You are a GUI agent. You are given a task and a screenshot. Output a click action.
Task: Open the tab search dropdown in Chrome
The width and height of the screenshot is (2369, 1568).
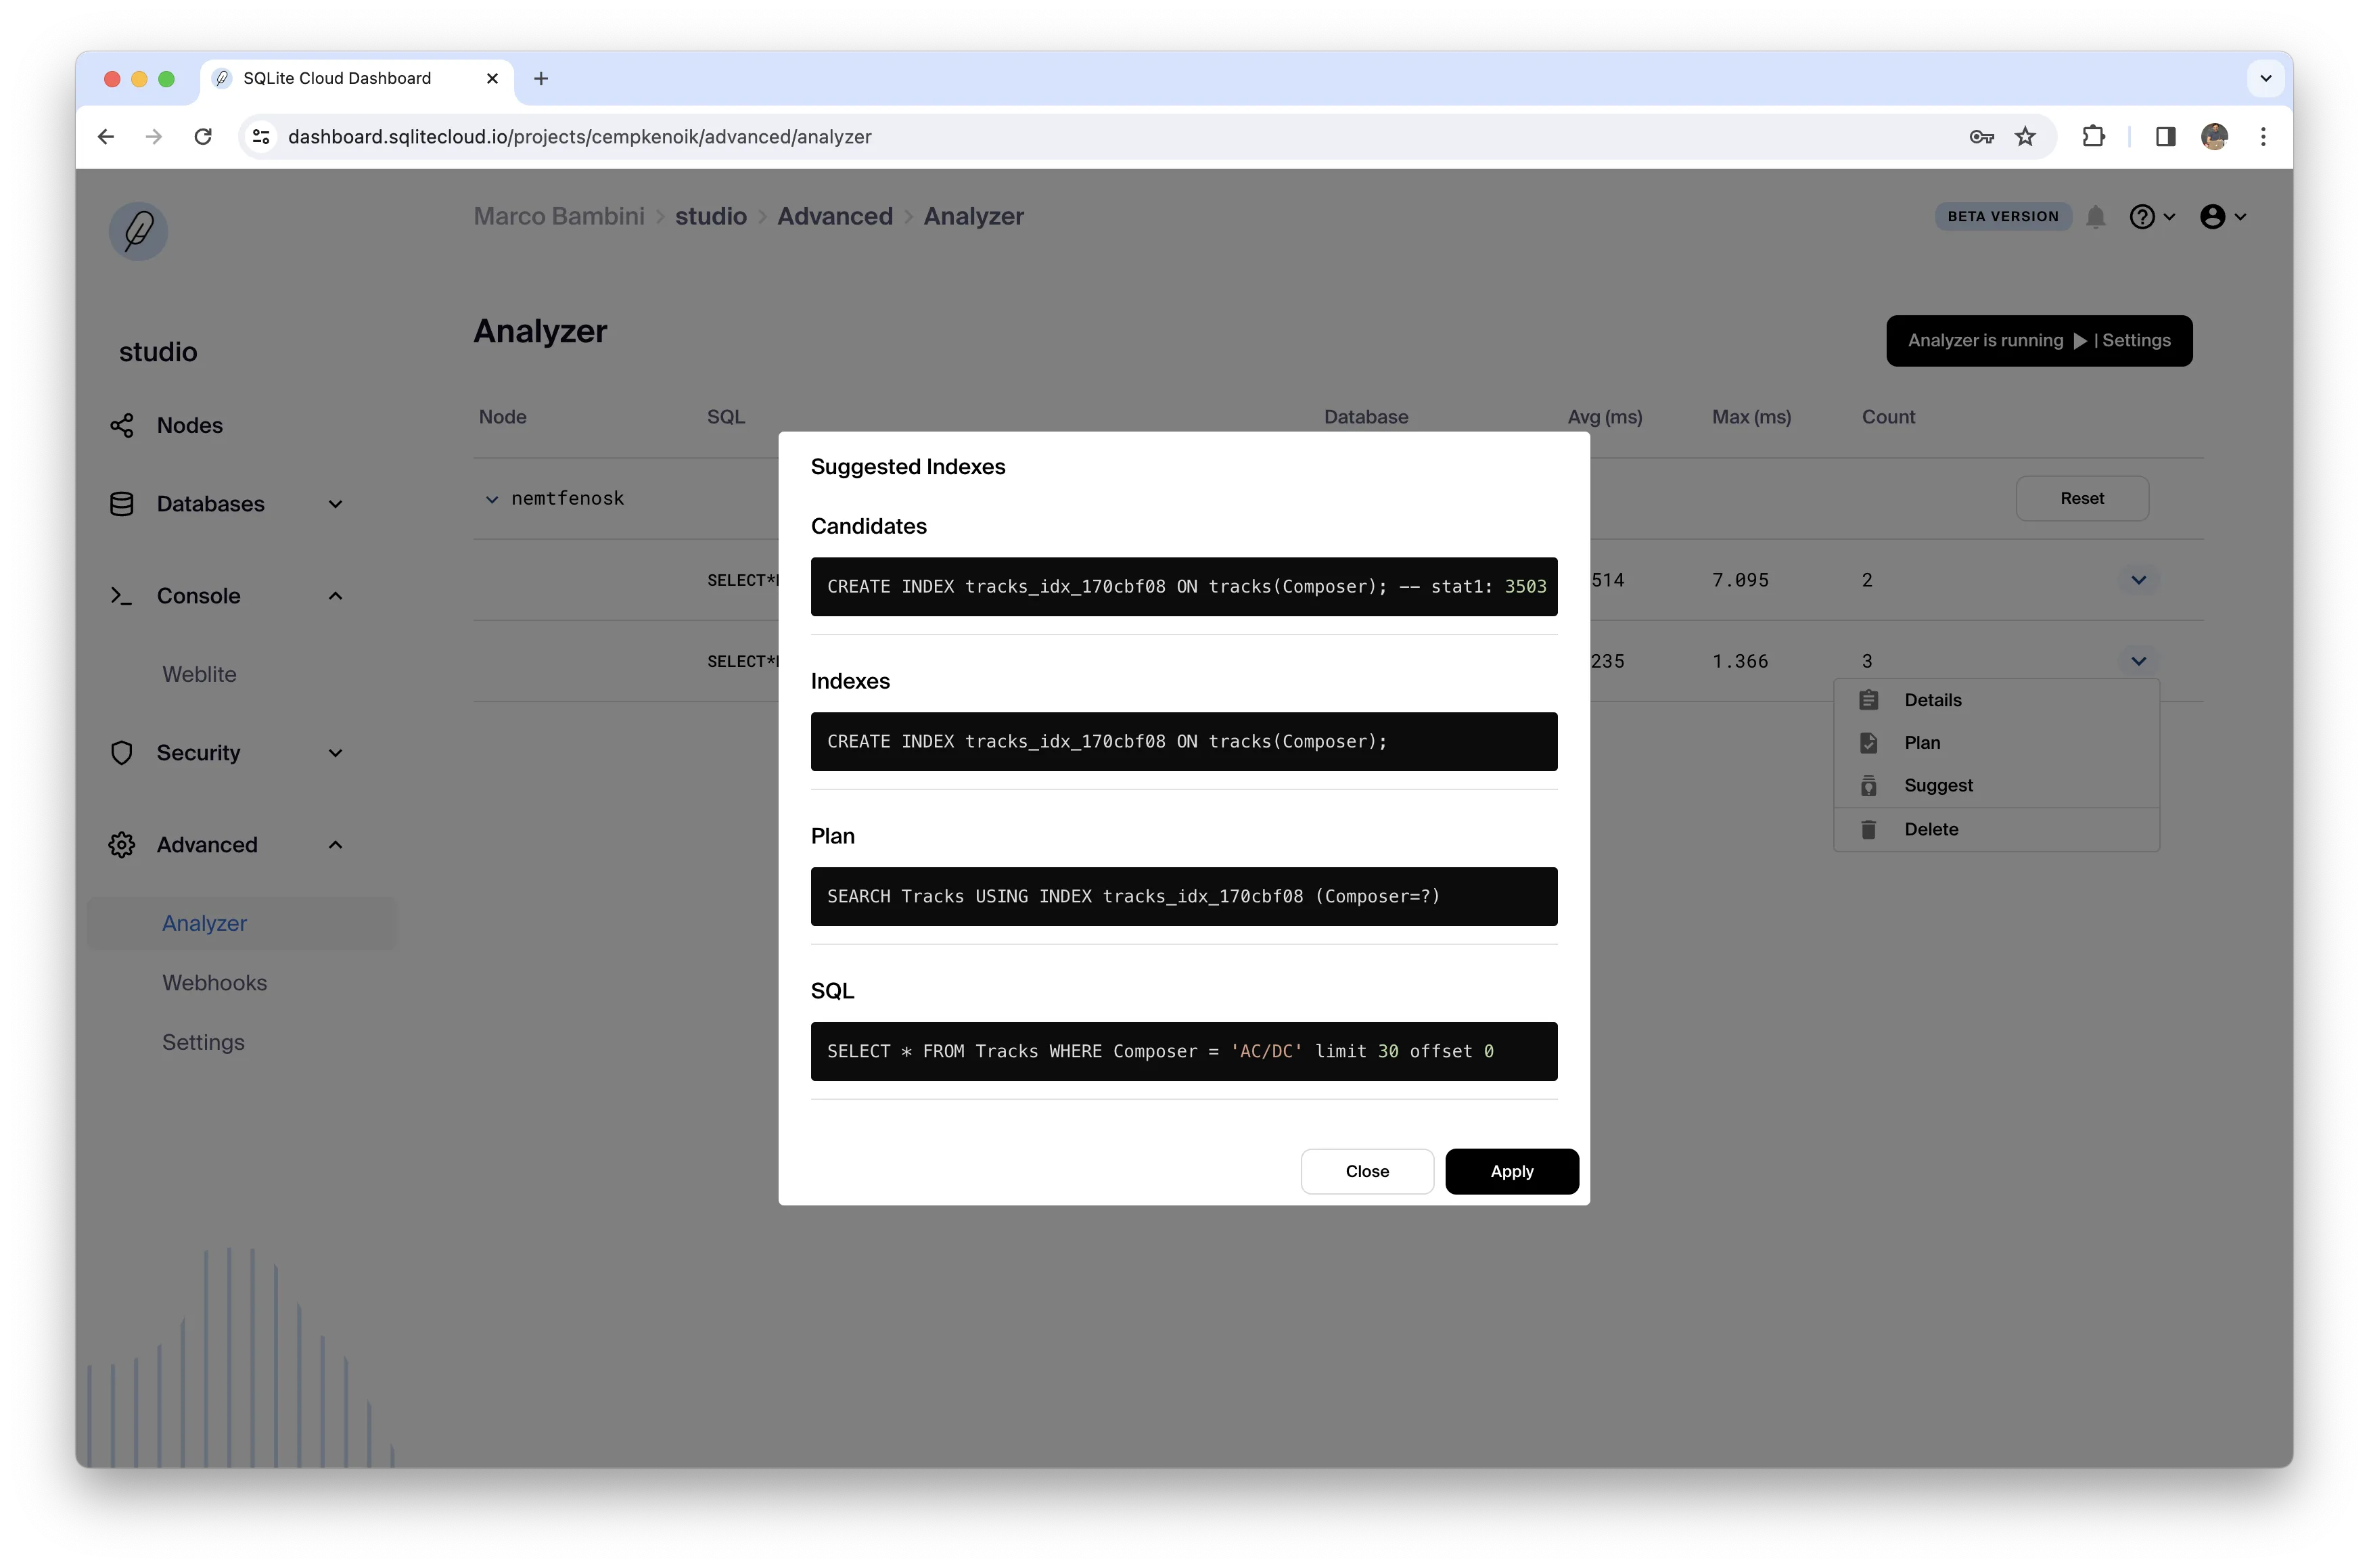point(2265,78)
